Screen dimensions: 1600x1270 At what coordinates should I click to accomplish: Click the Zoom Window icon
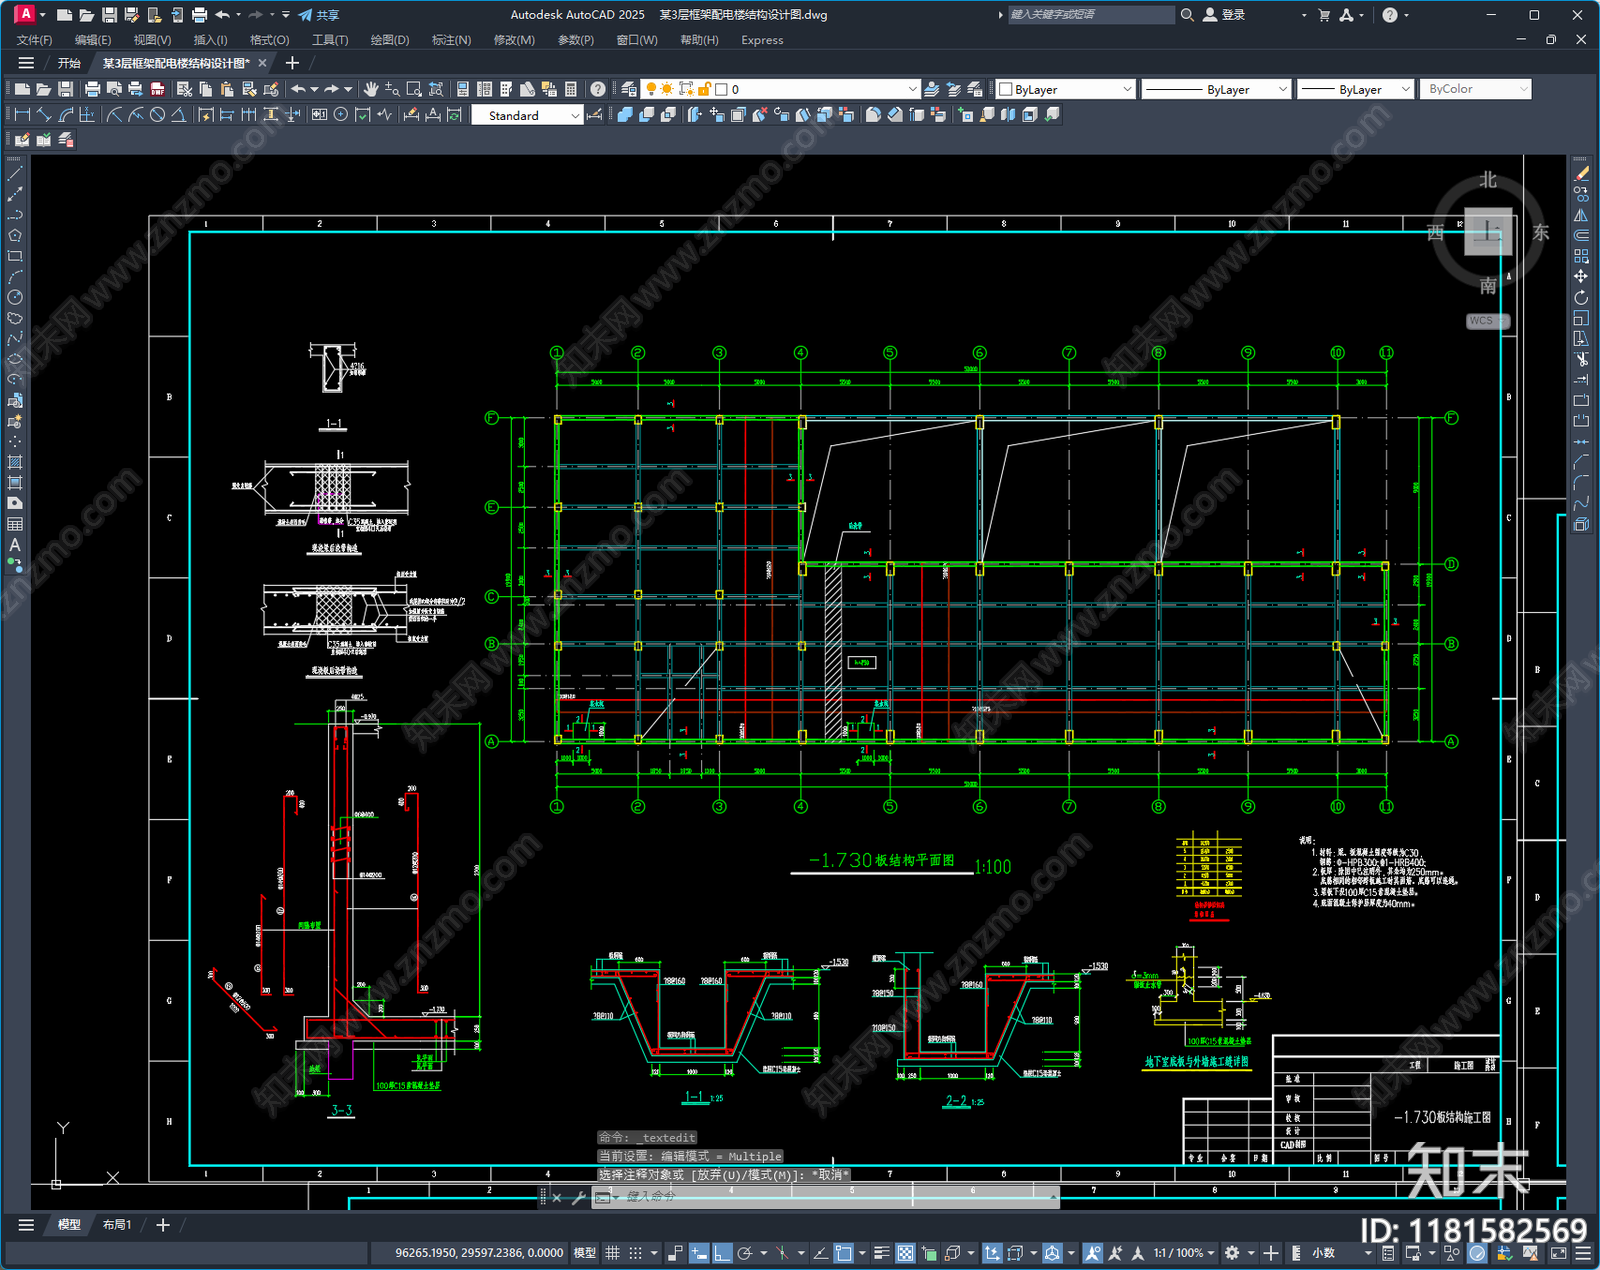coord(414,89)
